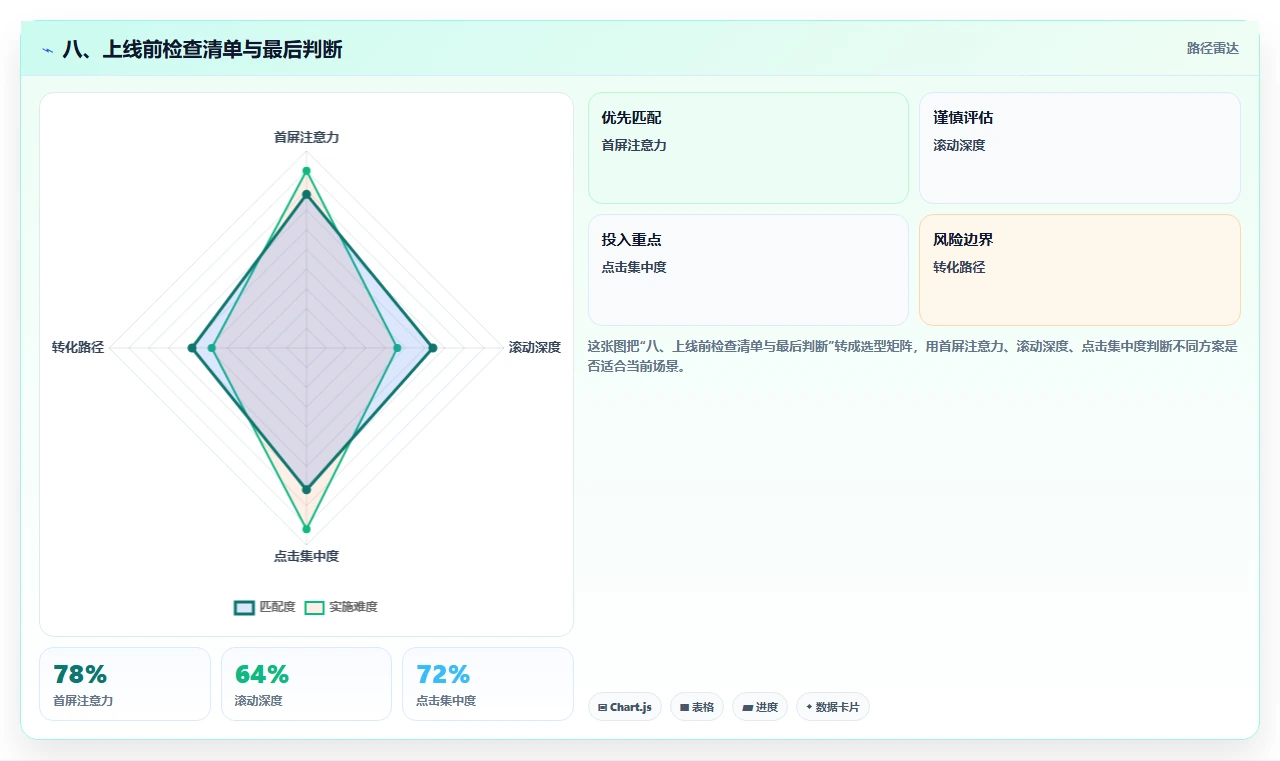This screenshot has width=1280, height=761.
Task: Click the 72% 点击集中度 stat card
Action: (488, 684)
